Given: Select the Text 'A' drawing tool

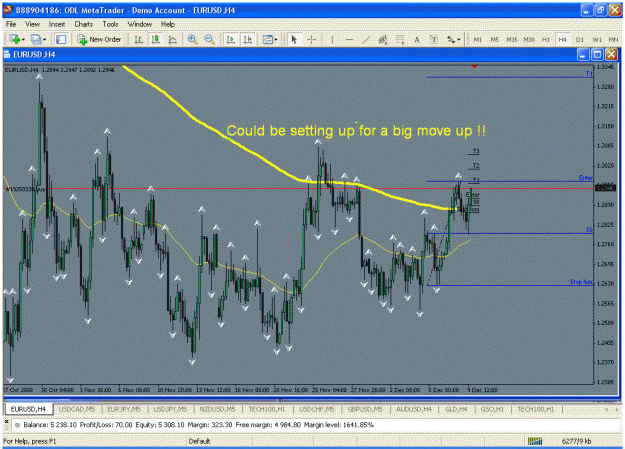Looking at the screenshot, I should click(417, 39).
